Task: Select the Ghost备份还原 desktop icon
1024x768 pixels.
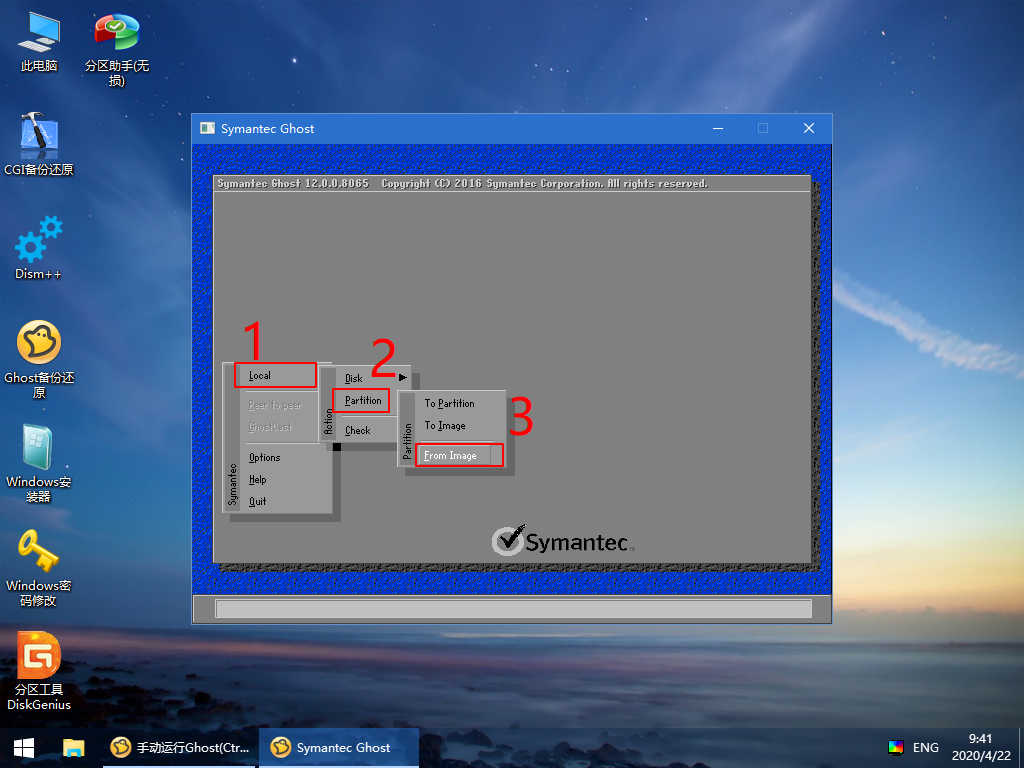Action: [x=39, y=359]
